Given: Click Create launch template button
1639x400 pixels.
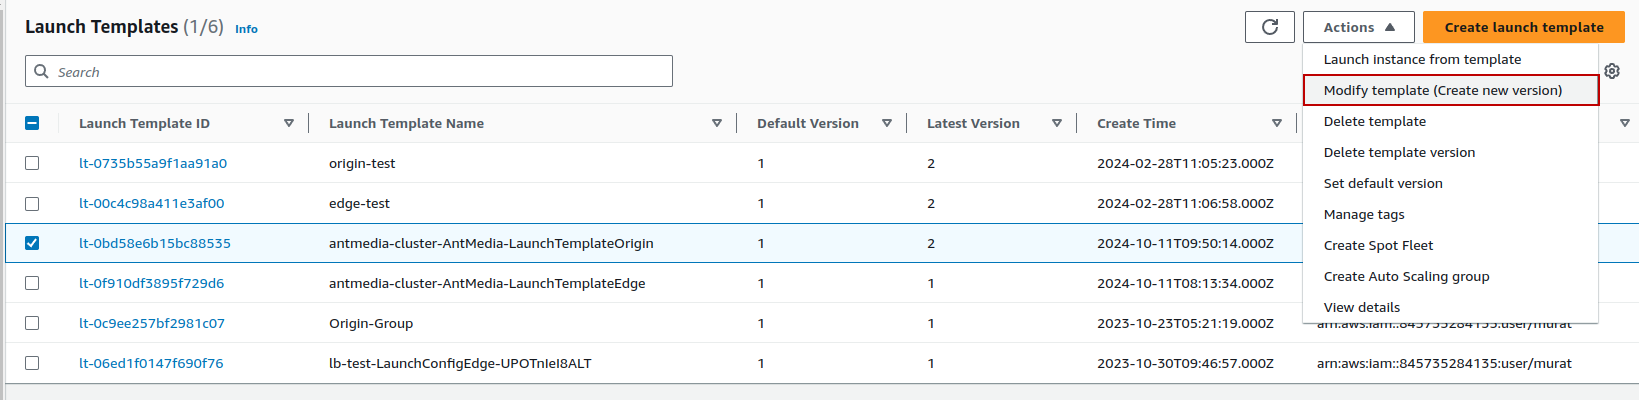Looking at the screenshot, I should (x=1524, y=27).
